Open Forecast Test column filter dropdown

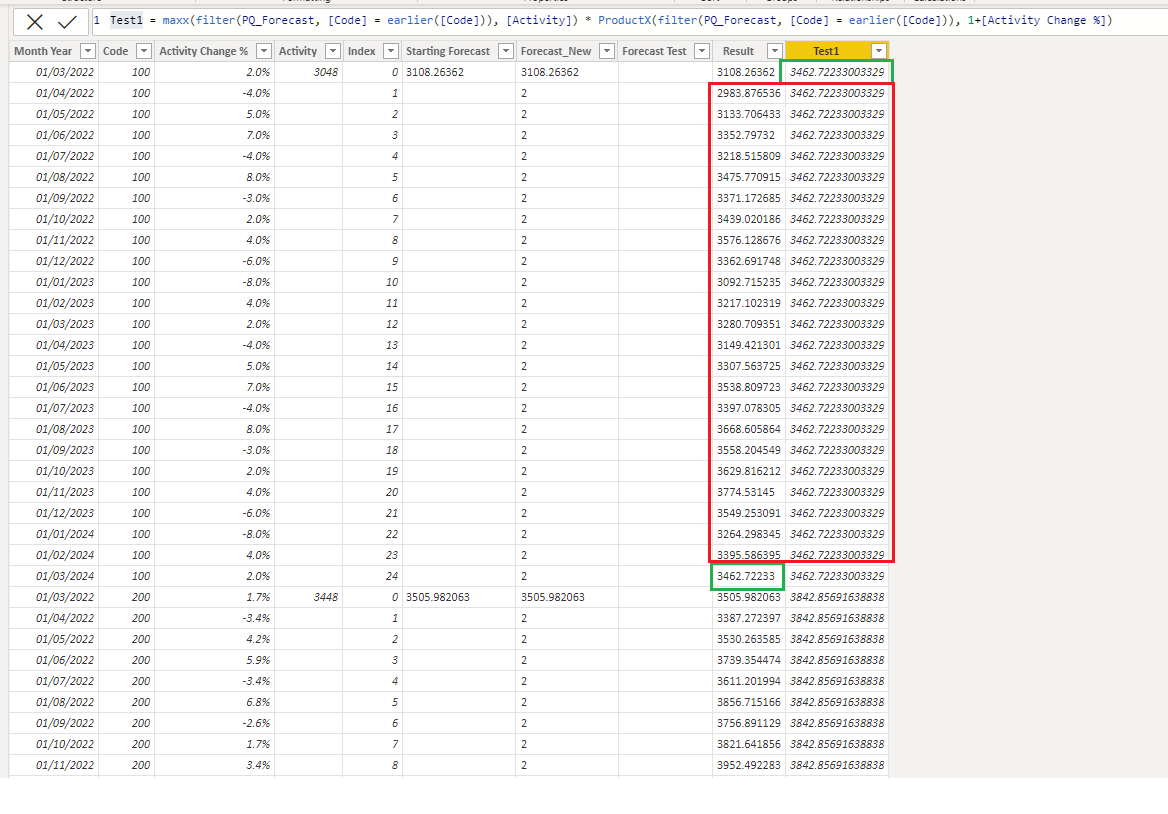click(x=702, y=51)
